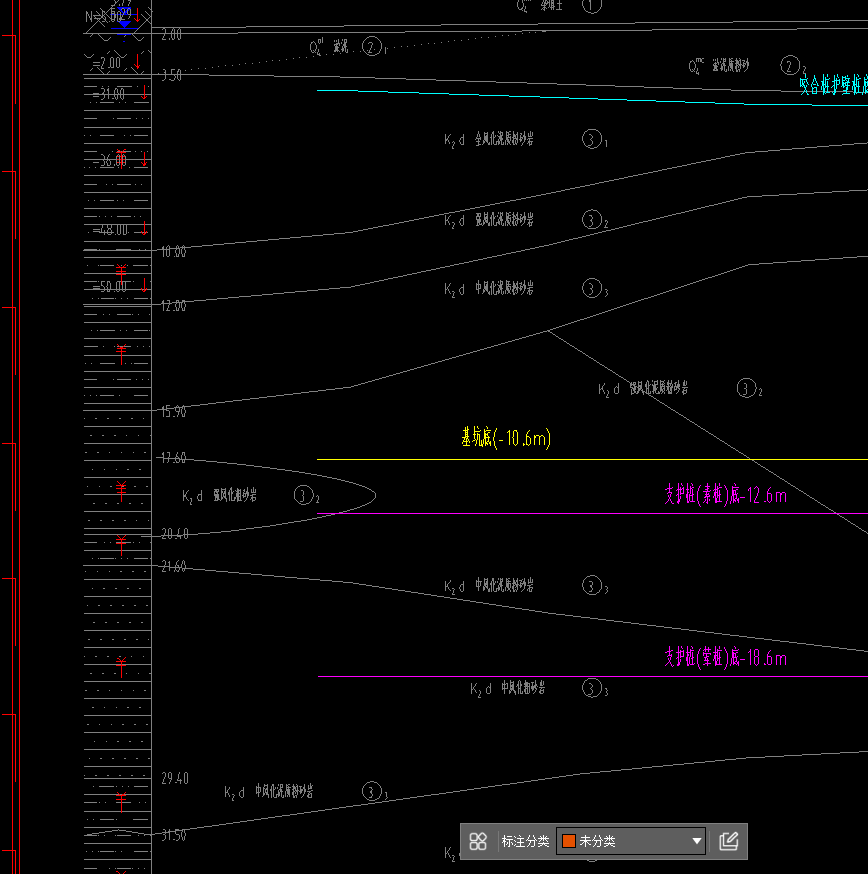Click the depth value 15.90 on the borehole column

(x=173, y=412)
